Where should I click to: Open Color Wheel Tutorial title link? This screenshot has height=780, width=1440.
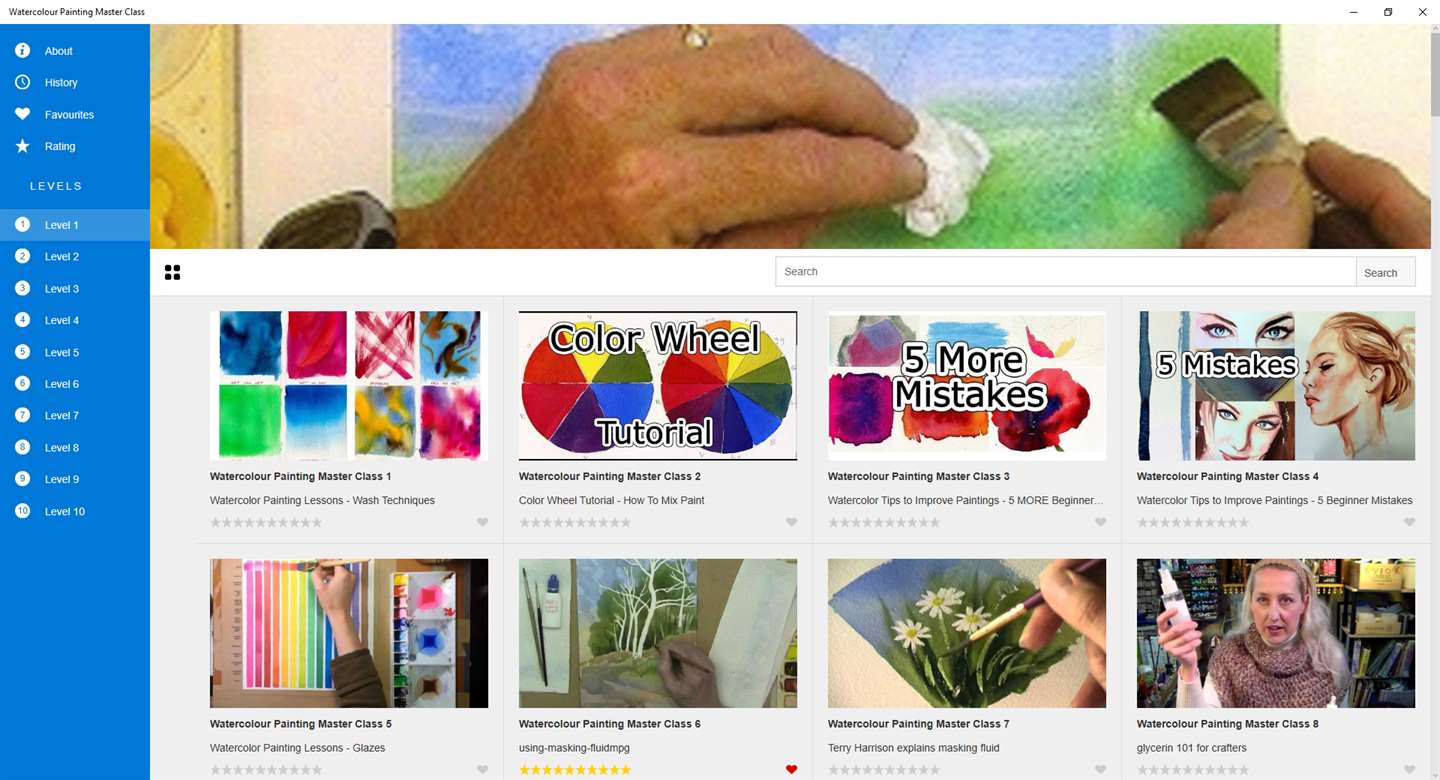pos(611,500)
